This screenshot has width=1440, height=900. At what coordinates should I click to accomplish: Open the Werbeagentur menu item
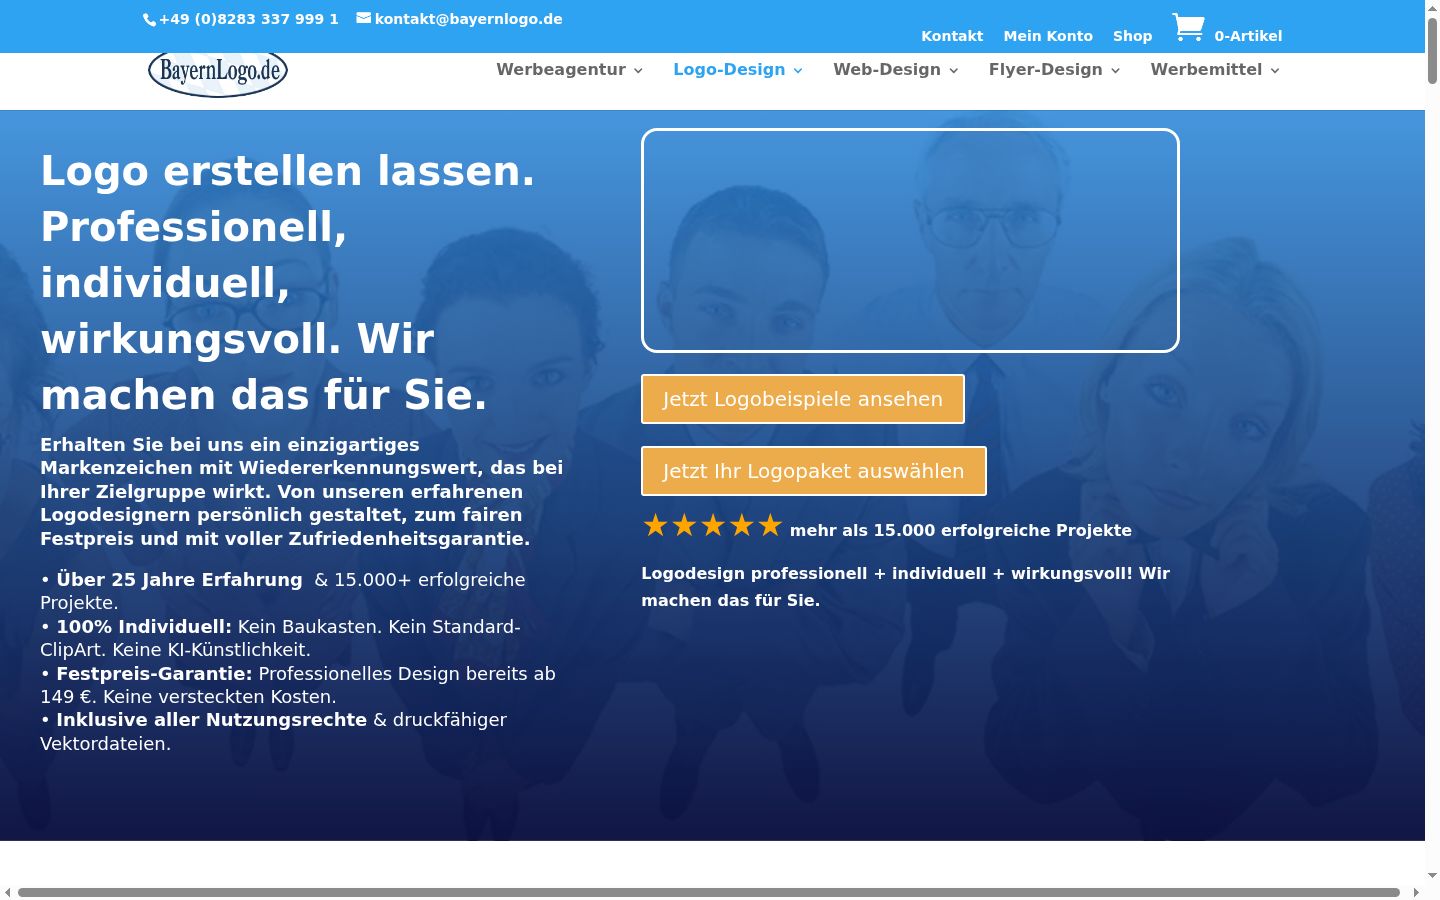pyautogui.click(x=561, y=69)
